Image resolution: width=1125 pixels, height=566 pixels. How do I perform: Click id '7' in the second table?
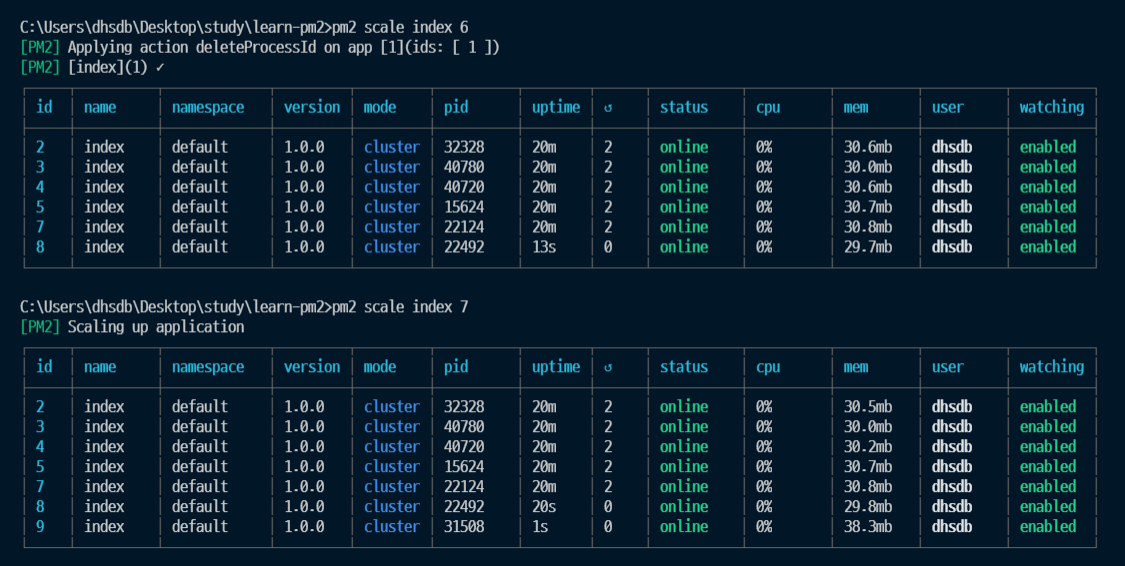(x=40, y=486)
